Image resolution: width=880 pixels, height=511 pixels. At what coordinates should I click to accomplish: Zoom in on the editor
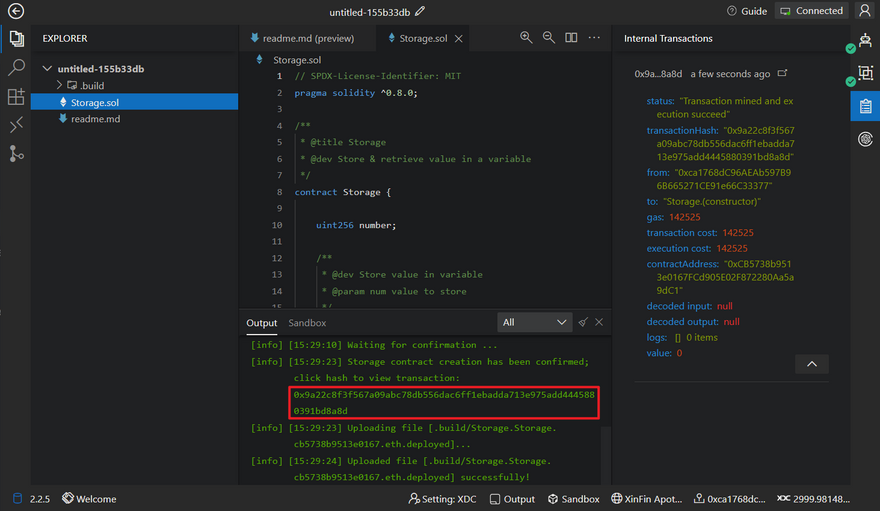point(526,38)
